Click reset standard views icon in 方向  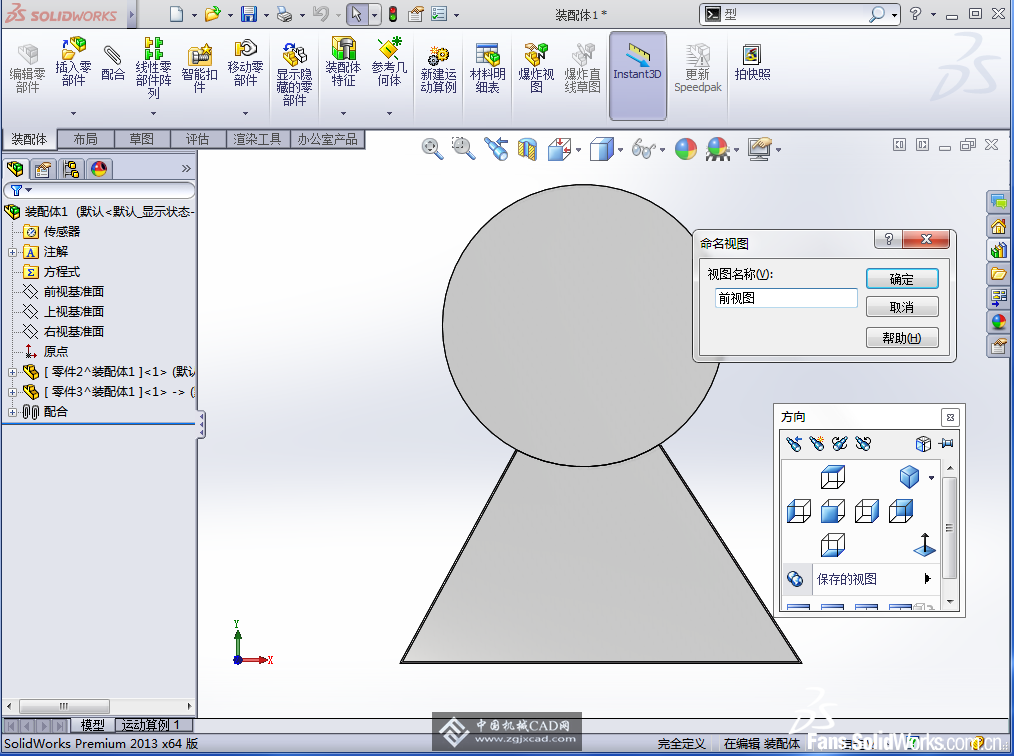(x=863, y=444)
